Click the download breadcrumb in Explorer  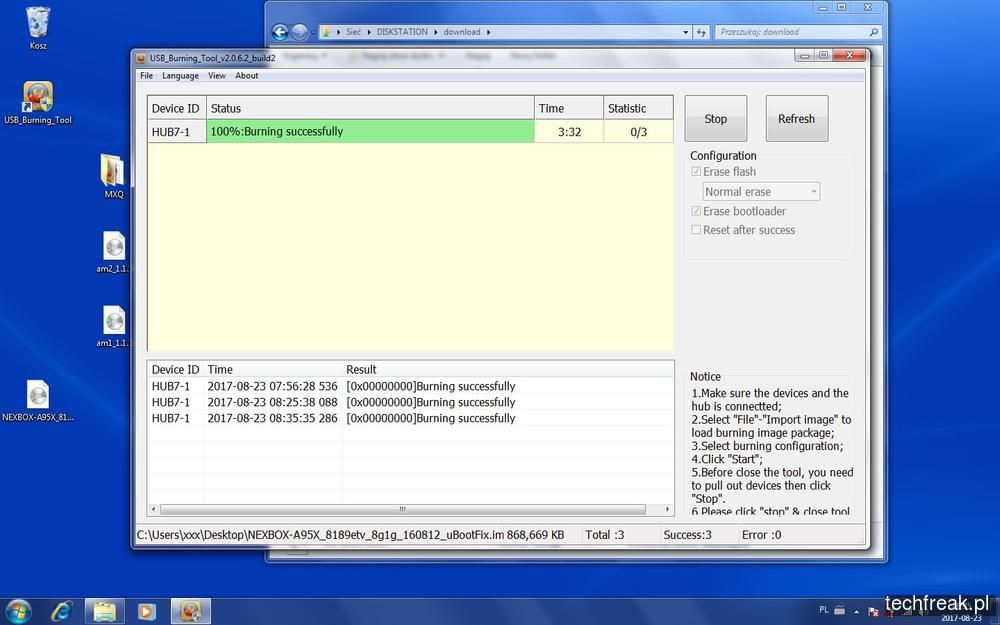click(x=462, y=32)
